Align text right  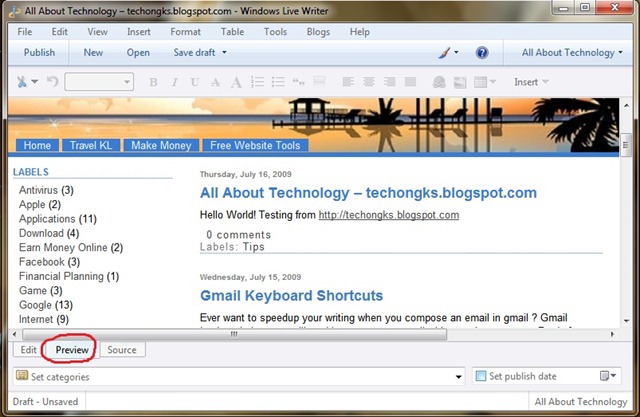click(x=390, y=82)
